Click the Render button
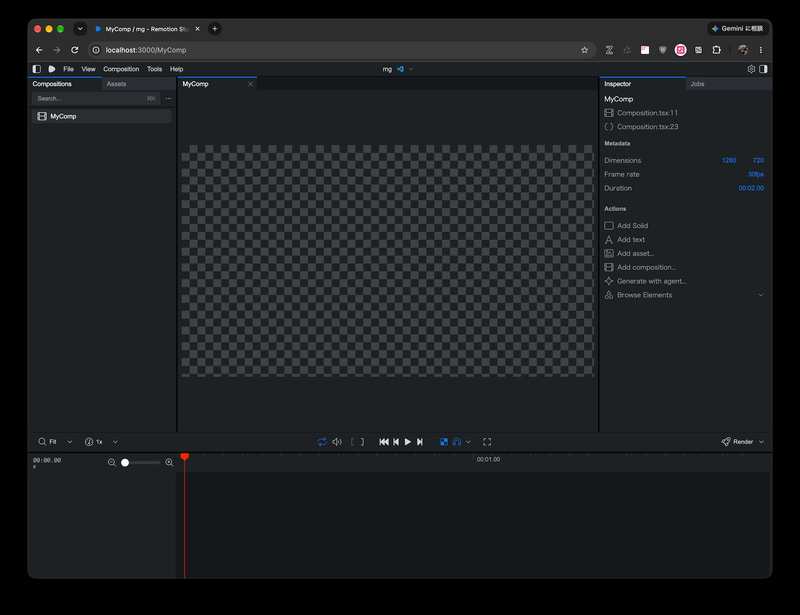 (x=737, y=442)
